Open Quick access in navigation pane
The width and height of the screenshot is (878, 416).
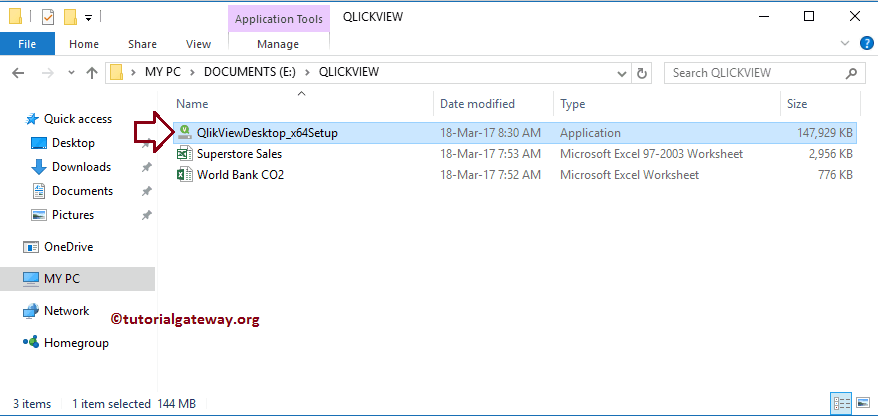point(78,119)
